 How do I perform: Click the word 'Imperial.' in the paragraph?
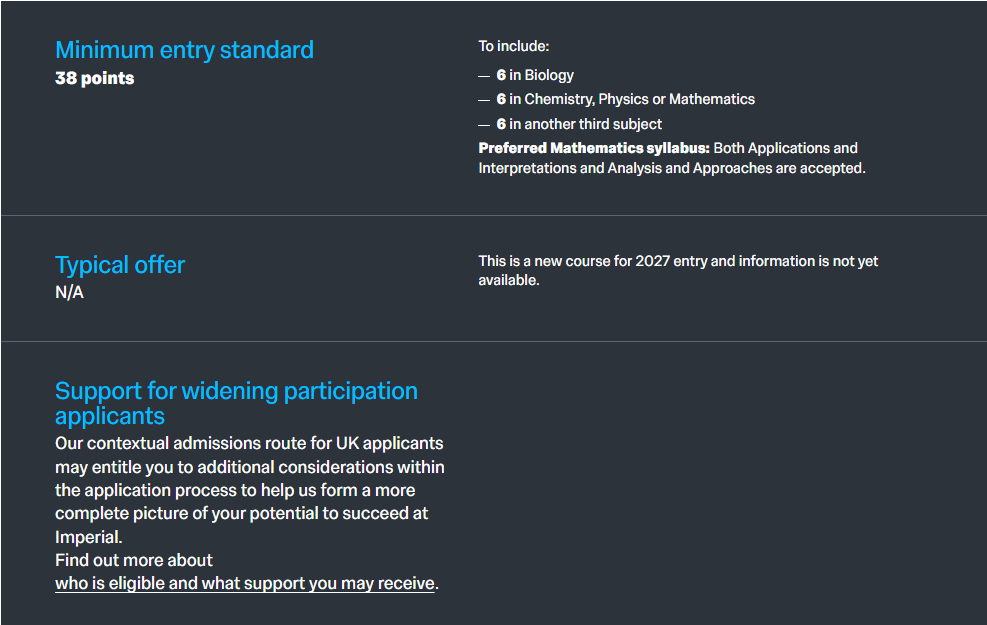(88, 537)
